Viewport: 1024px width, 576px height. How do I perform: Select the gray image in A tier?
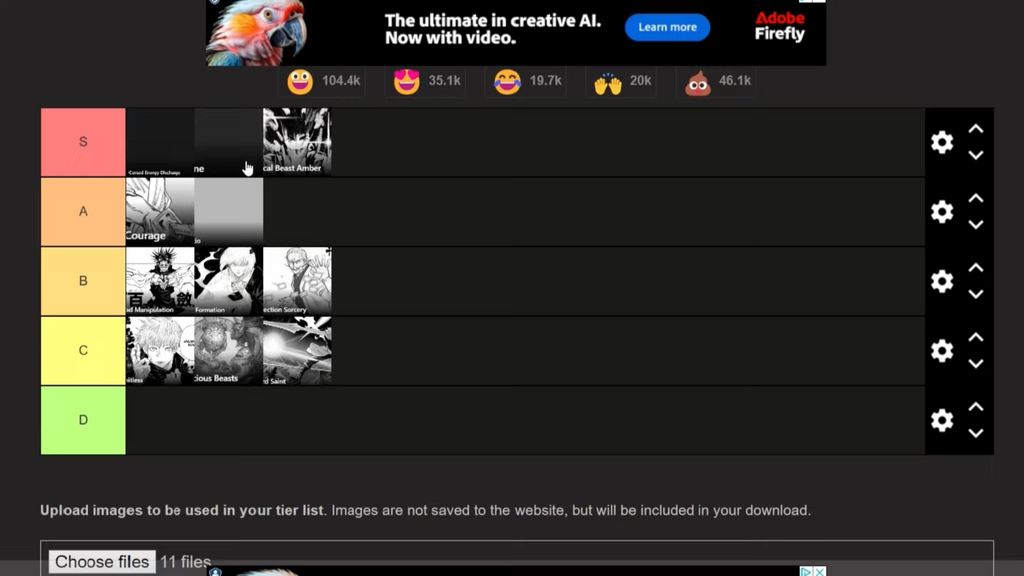click(229, 212)
